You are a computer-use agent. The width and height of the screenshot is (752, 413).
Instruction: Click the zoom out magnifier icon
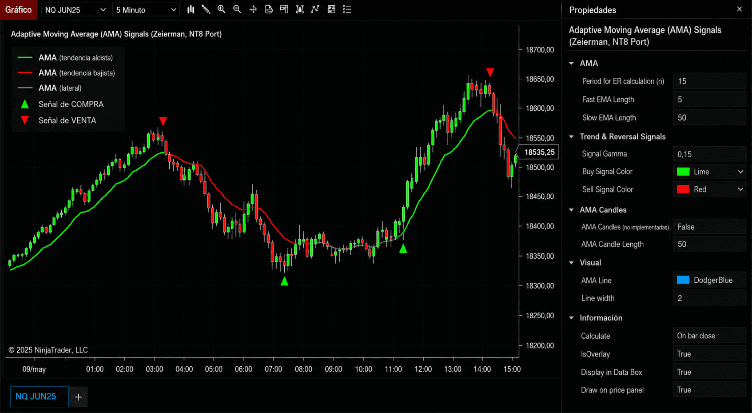pyautogui.click(x=237, y=9)
